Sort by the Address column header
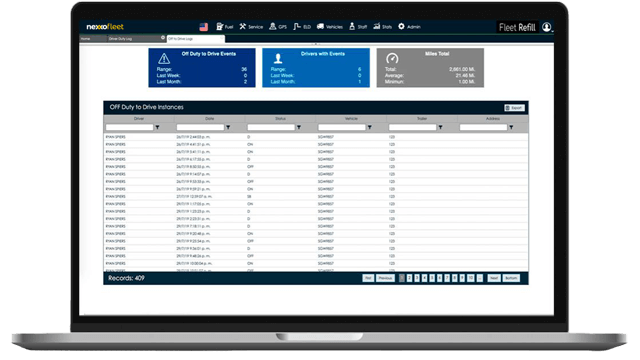640x360 pixels. click(493, 119)
